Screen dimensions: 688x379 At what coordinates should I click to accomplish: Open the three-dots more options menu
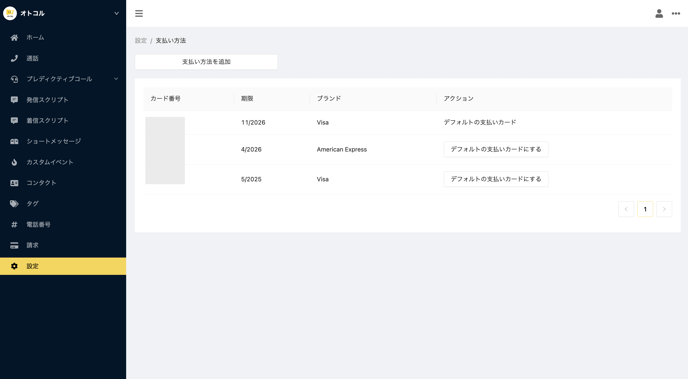pyautogui.click(x=676, y=14)
